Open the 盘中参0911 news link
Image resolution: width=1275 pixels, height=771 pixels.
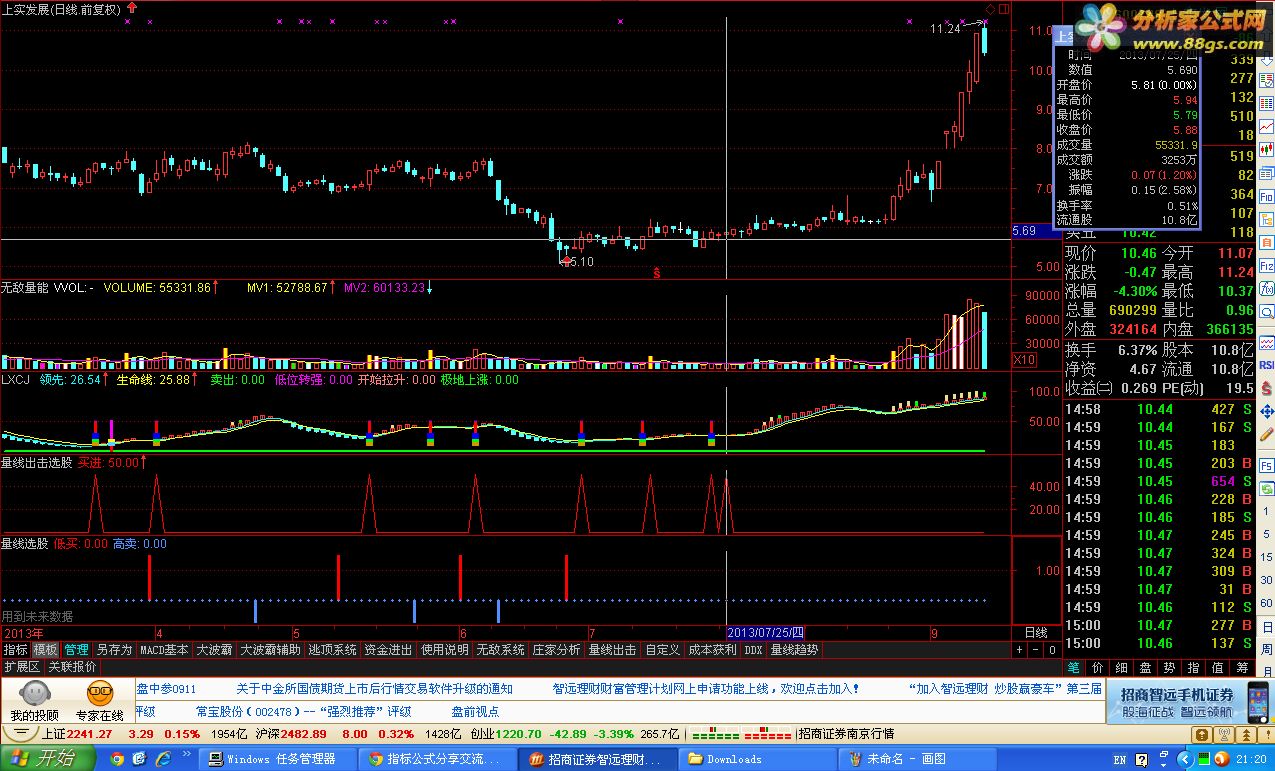coord(166,689)
